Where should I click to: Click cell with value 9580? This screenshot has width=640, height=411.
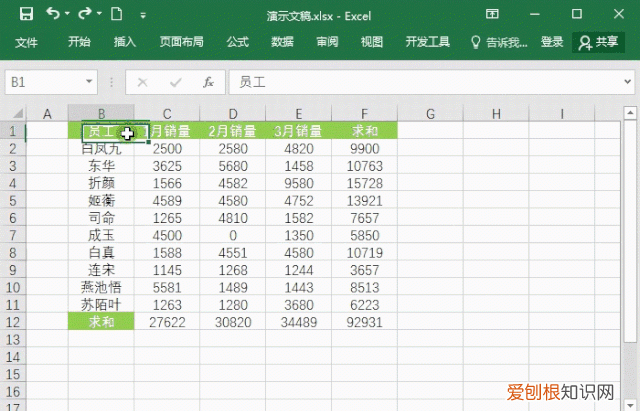299,183
